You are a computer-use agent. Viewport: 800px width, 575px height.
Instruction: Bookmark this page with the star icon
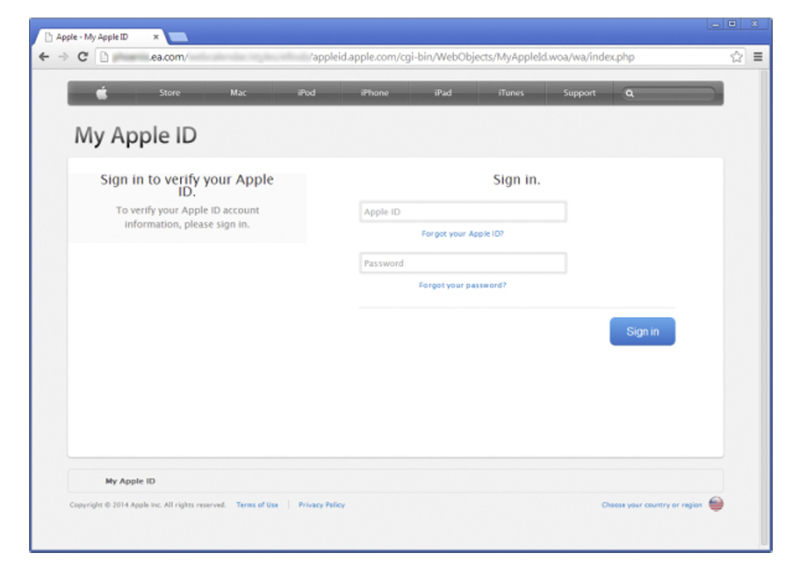pyautogui.click(x=736, y=57)
